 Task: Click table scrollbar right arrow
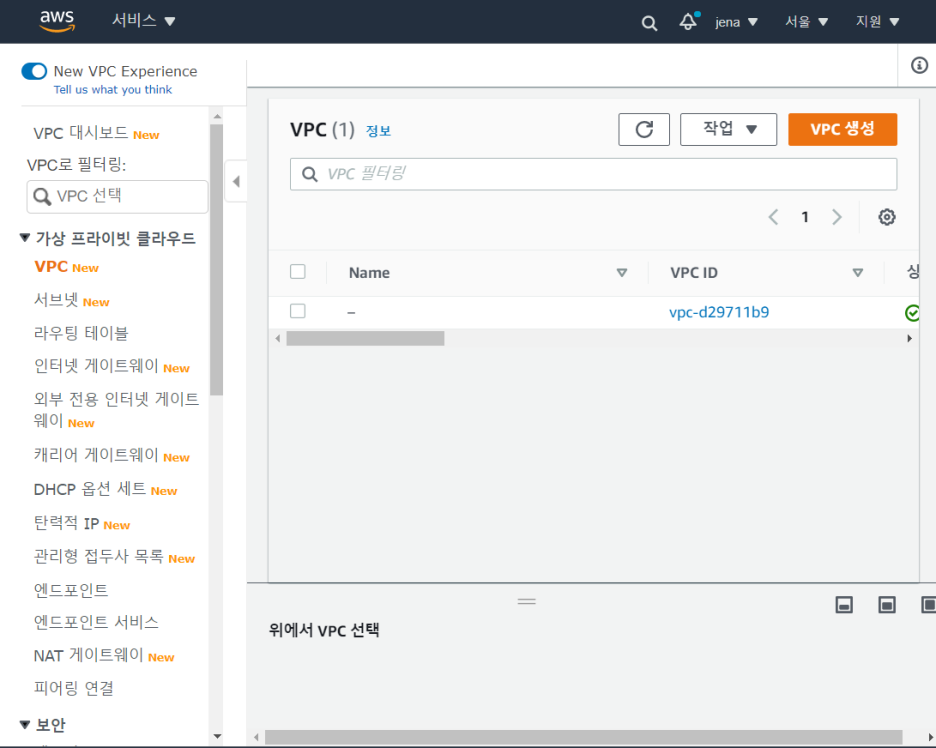coord(909,338)
